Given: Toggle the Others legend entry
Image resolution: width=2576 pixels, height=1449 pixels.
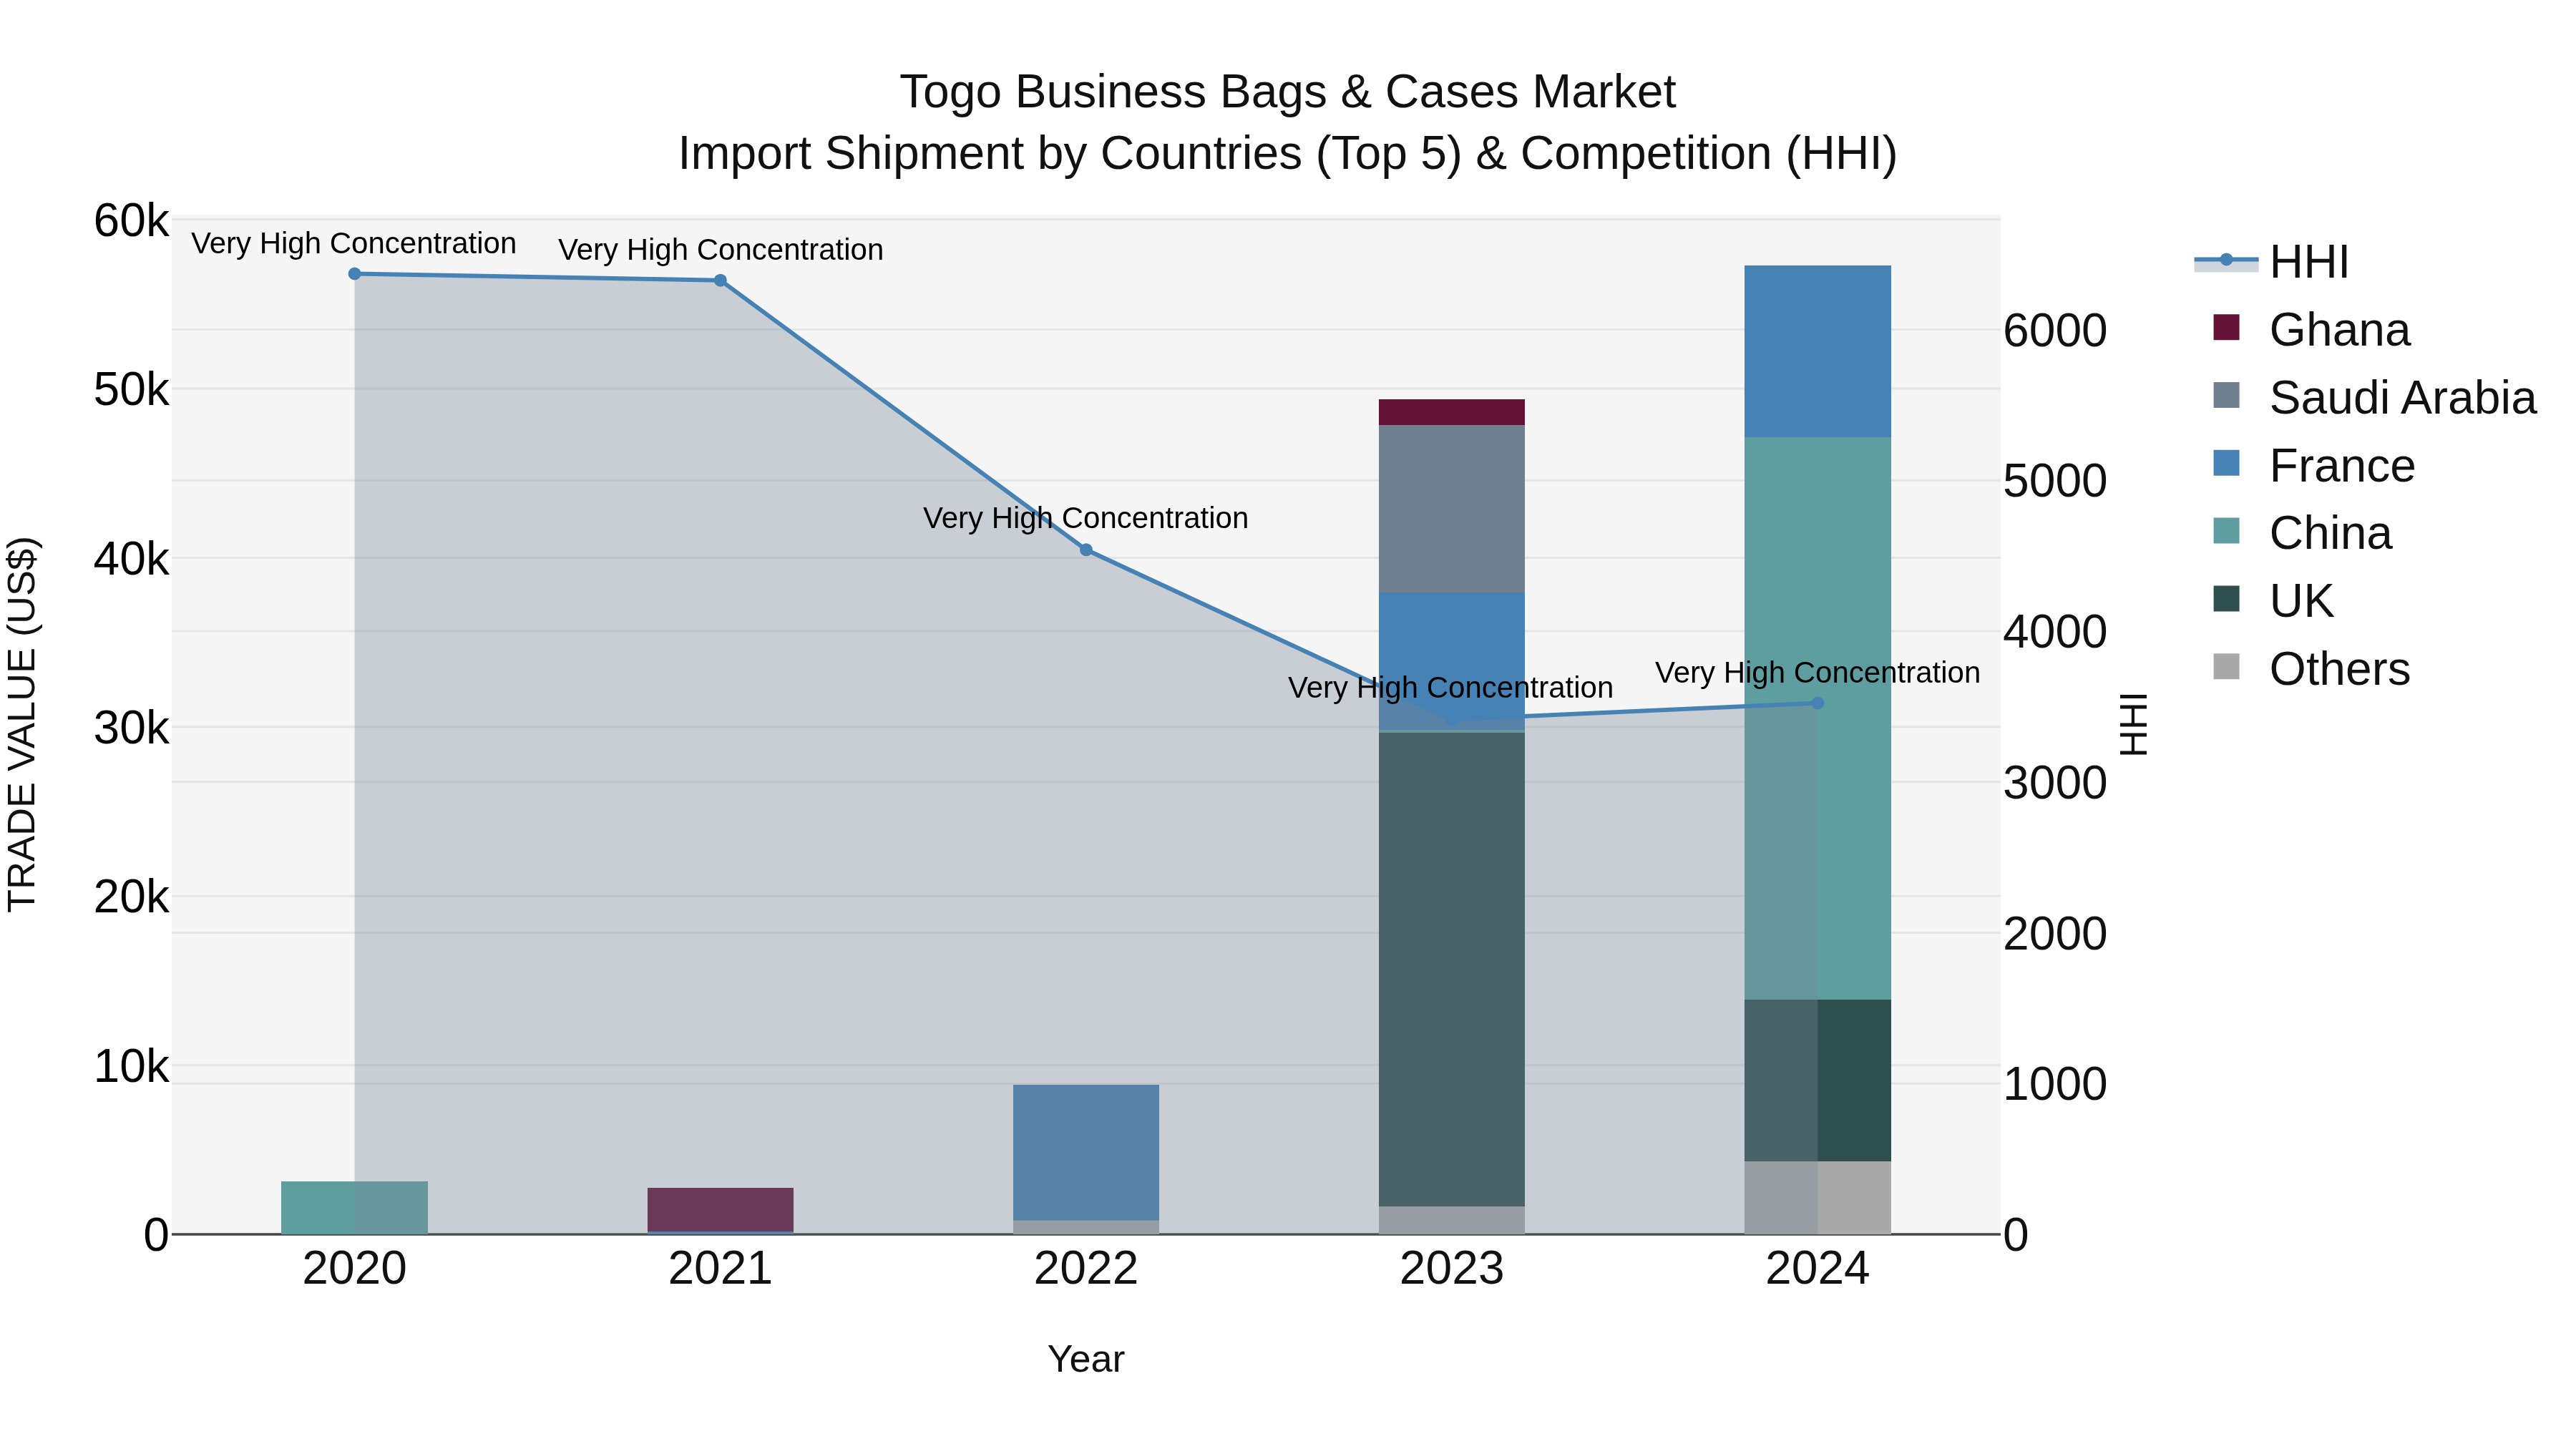Looking at the screenshot, I should tap(2311, 669).
